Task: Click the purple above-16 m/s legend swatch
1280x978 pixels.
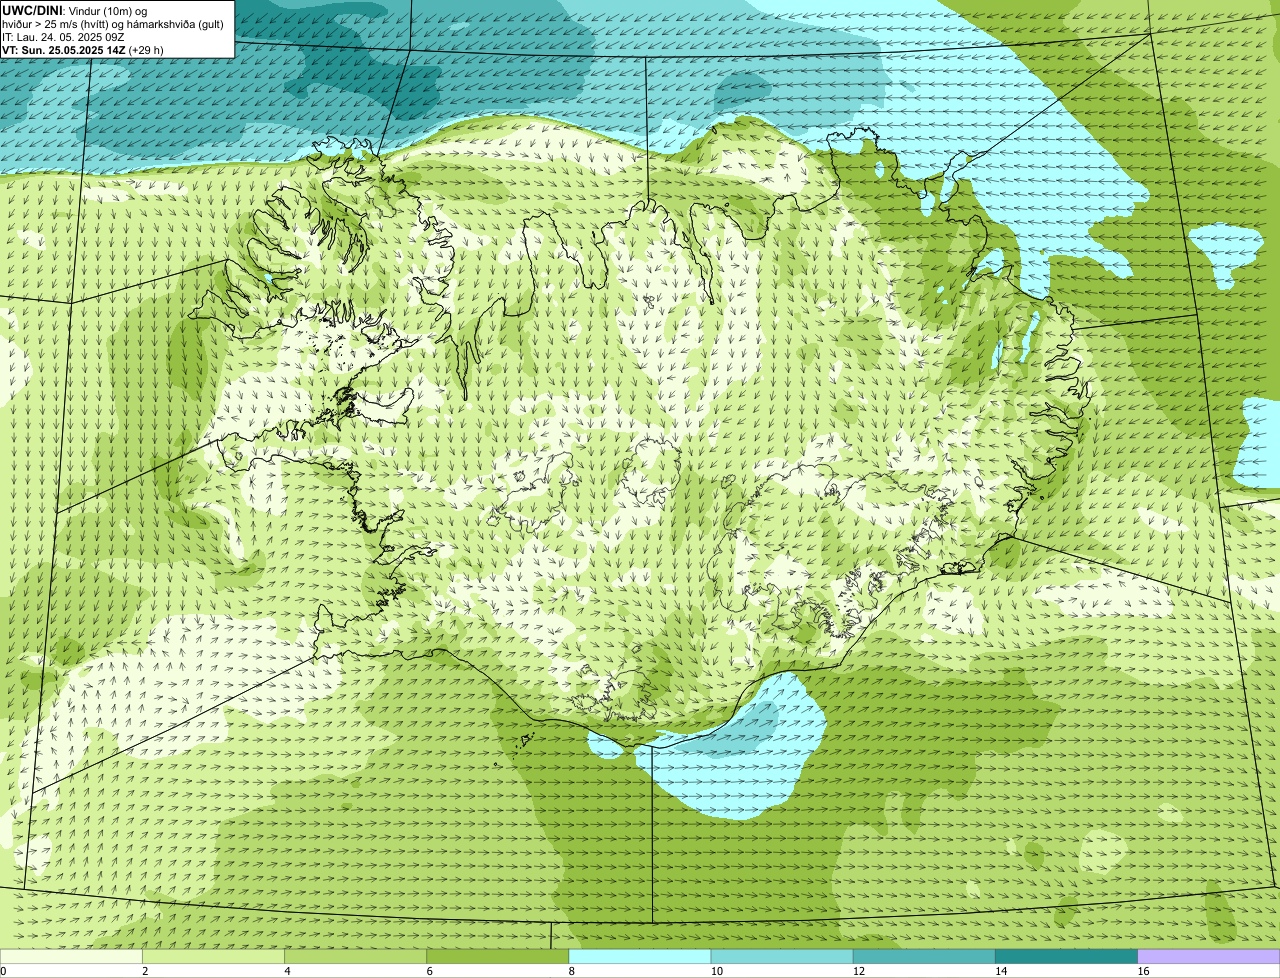Action: coord(1209,956)
